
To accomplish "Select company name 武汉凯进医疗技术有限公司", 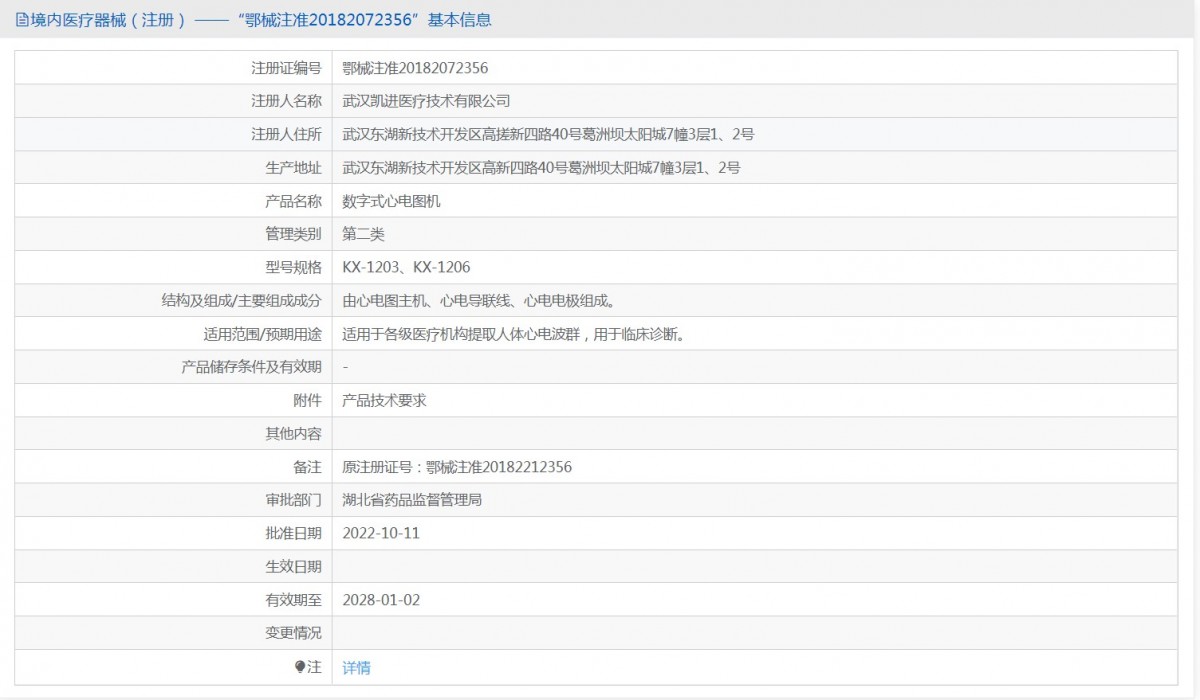I will click(426, 101).
